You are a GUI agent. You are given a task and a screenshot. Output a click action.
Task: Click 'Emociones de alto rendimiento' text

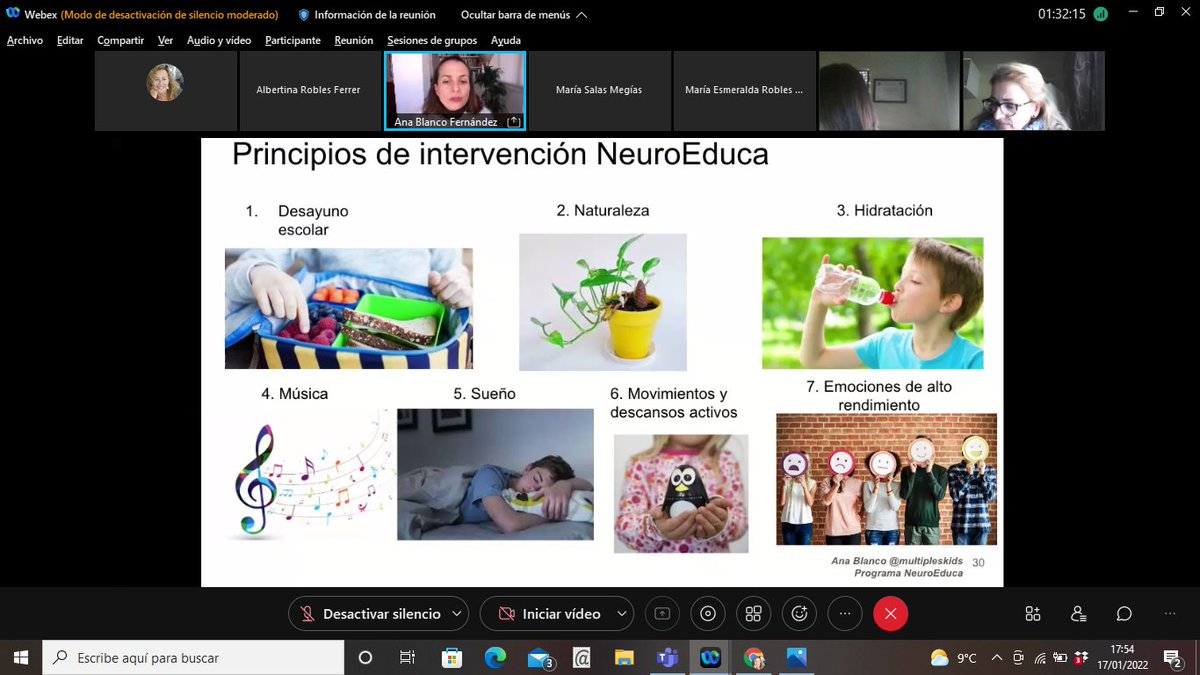tap(879, 396)
